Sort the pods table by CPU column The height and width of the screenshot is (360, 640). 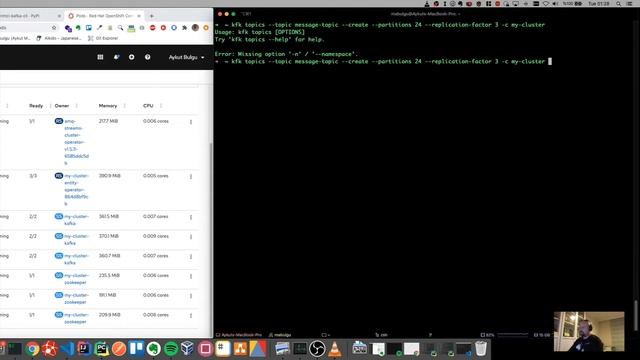tap(148, 106)
